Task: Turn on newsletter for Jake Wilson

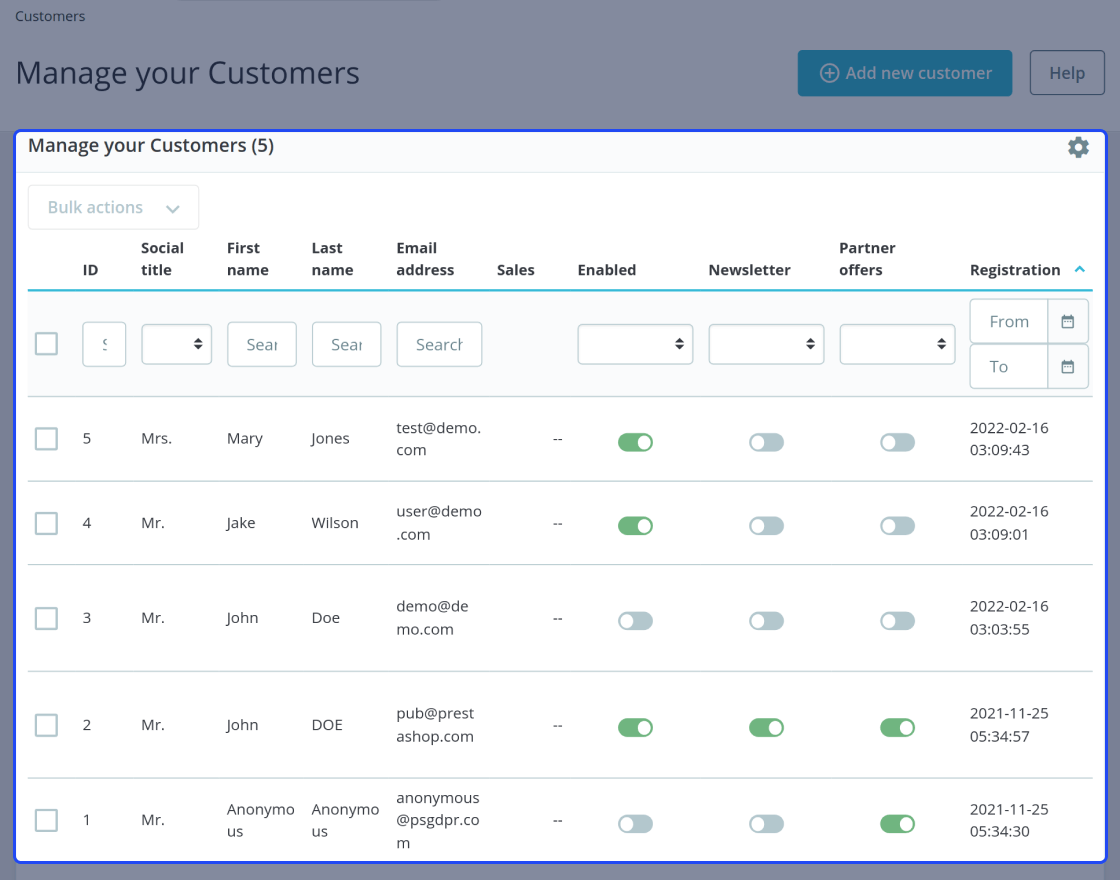Action: click(x=766, y=526)
